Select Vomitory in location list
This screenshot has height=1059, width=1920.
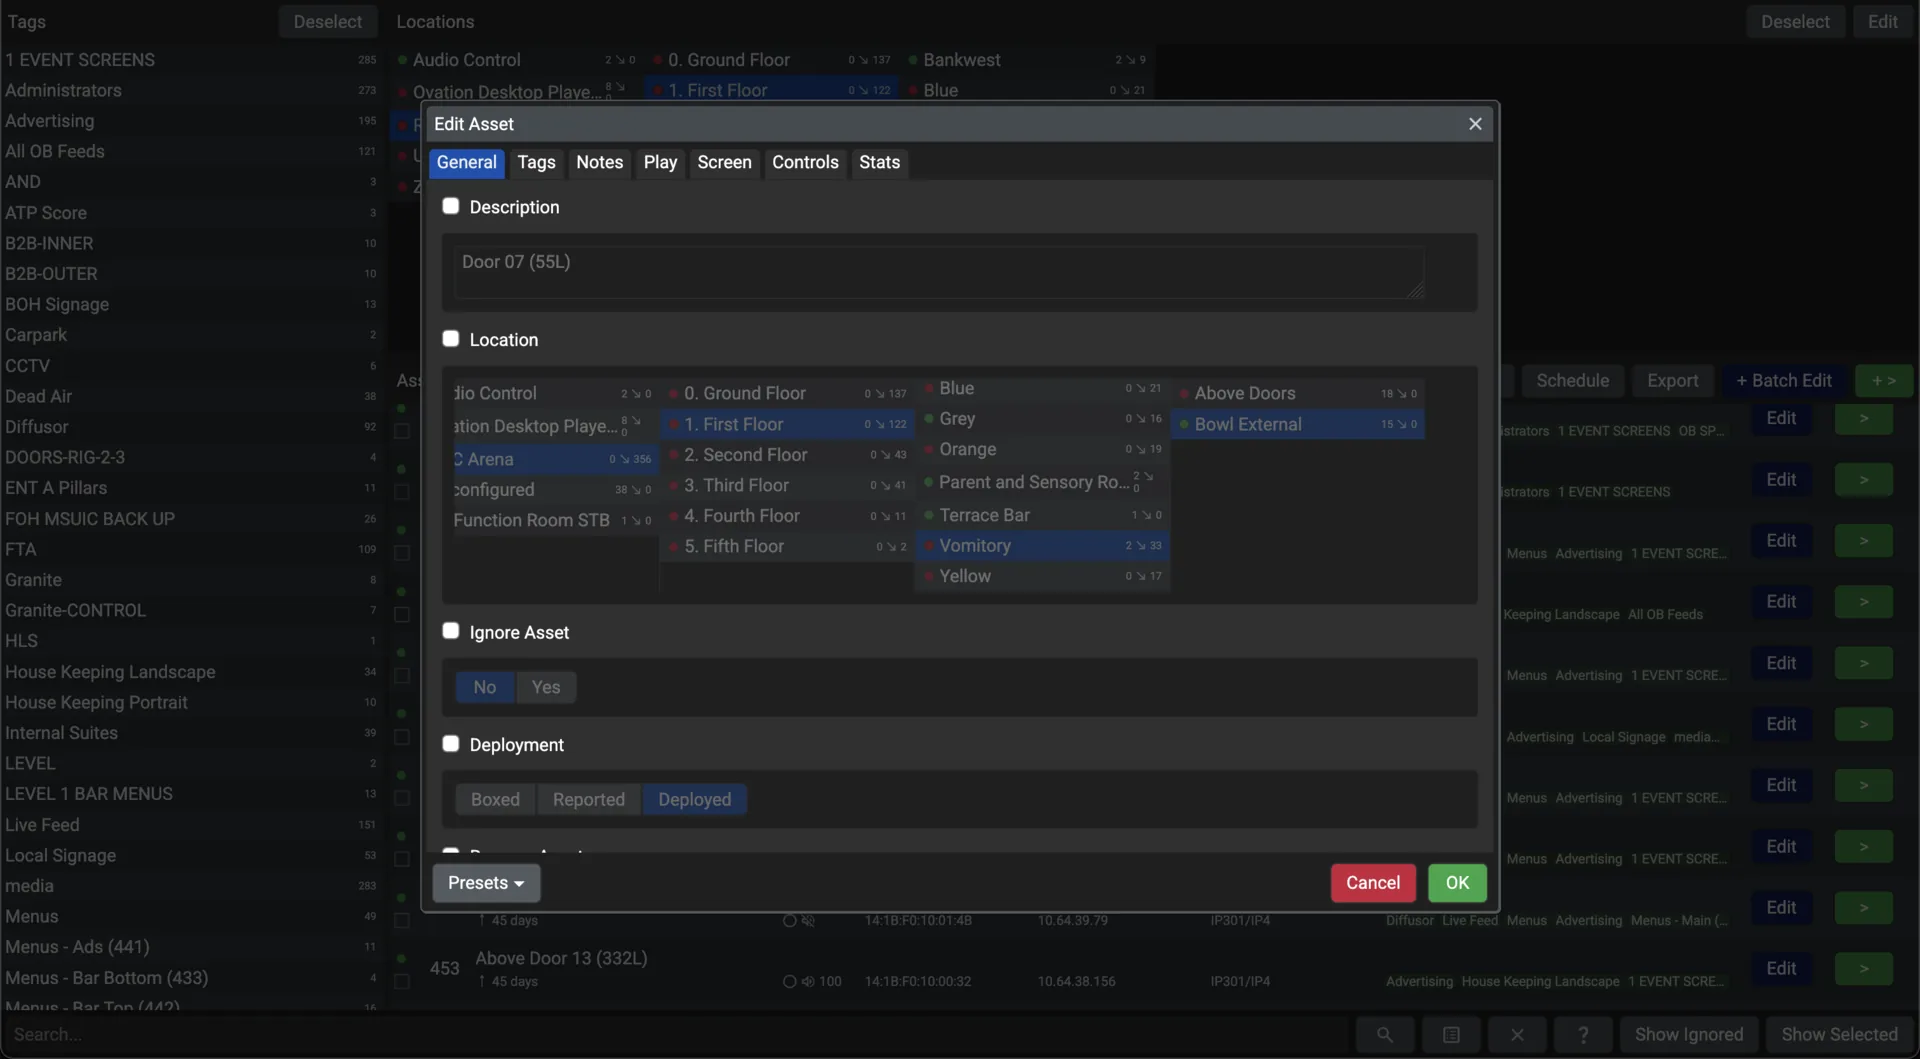pos(1043,546)
